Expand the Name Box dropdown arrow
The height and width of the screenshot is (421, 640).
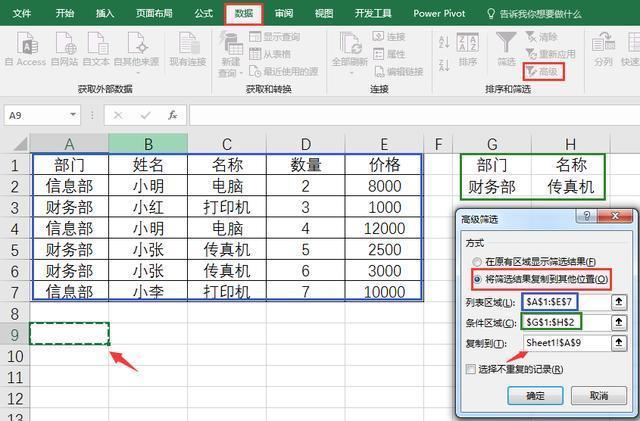point(73,115)
